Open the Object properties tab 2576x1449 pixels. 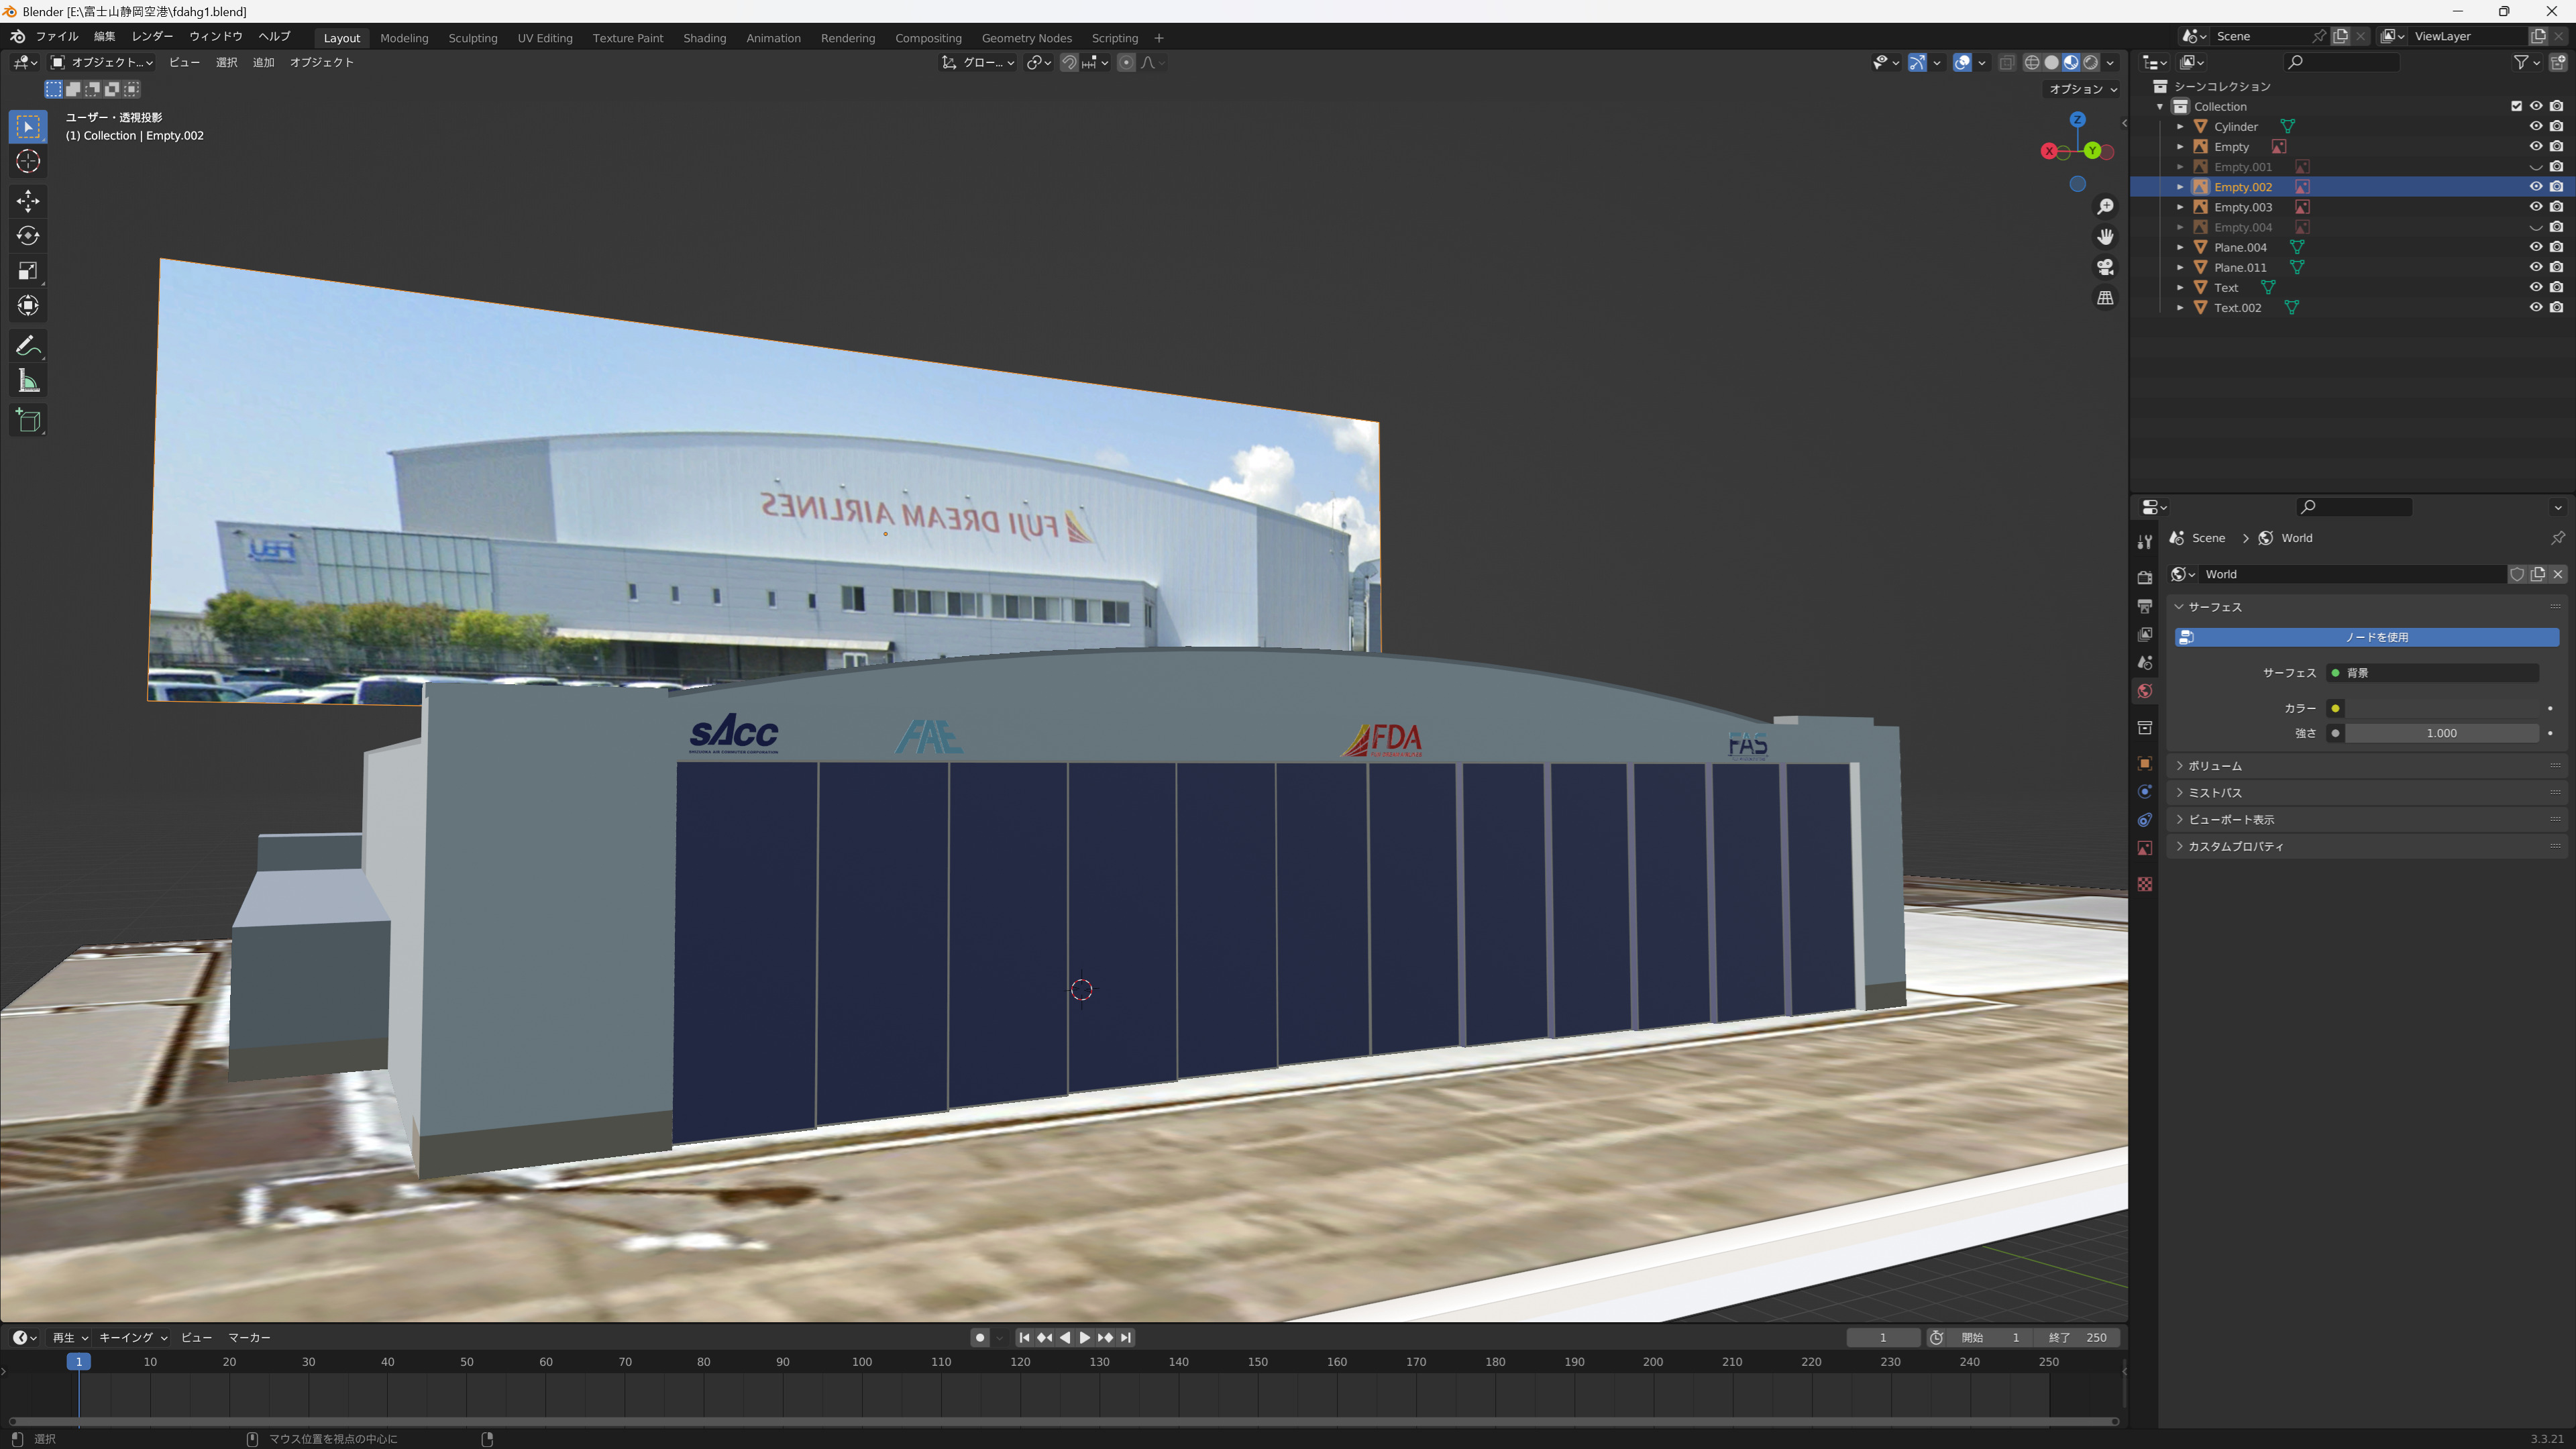coord(2144,763)
